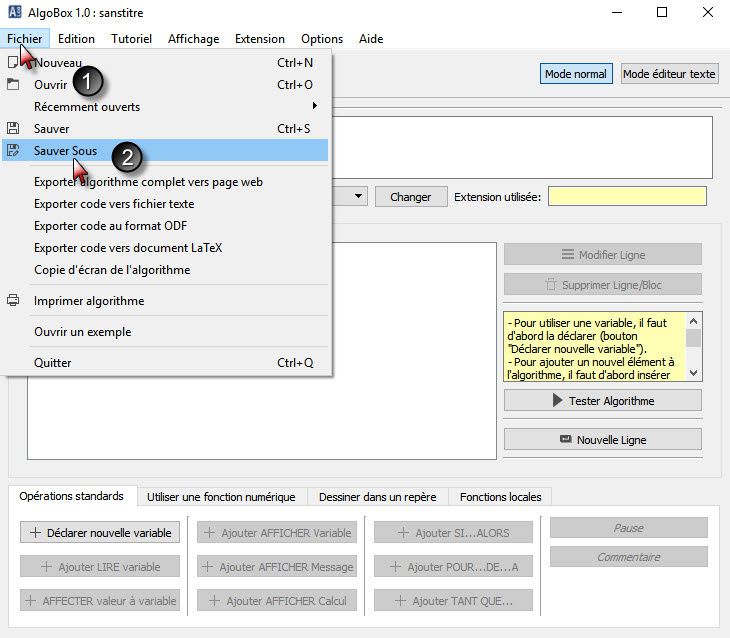Open the dropdown left of Changer
This screenshot has height=638, width=730.
click(358, 197)
